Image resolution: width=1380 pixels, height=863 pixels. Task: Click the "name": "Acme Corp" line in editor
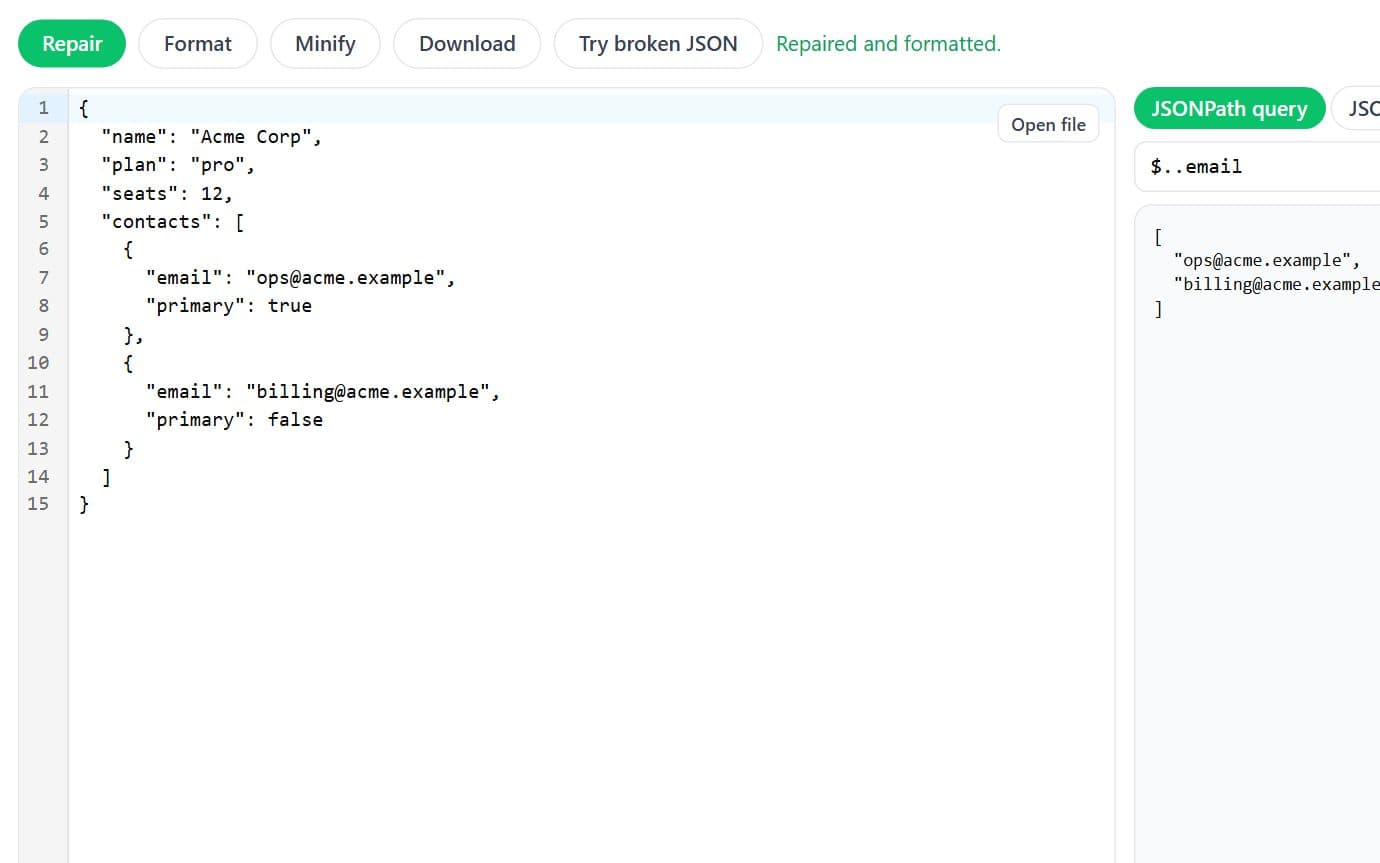[212, 137]
